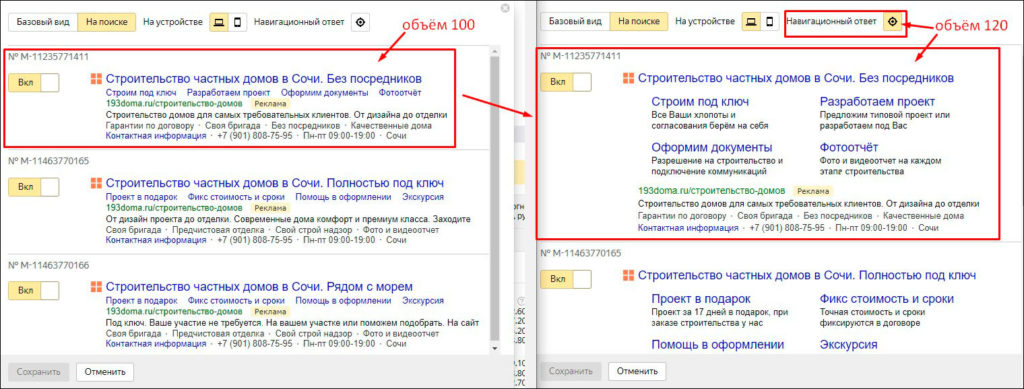Click large 'Проект в подарок' sitelink in right panel

tap(701, 299)
